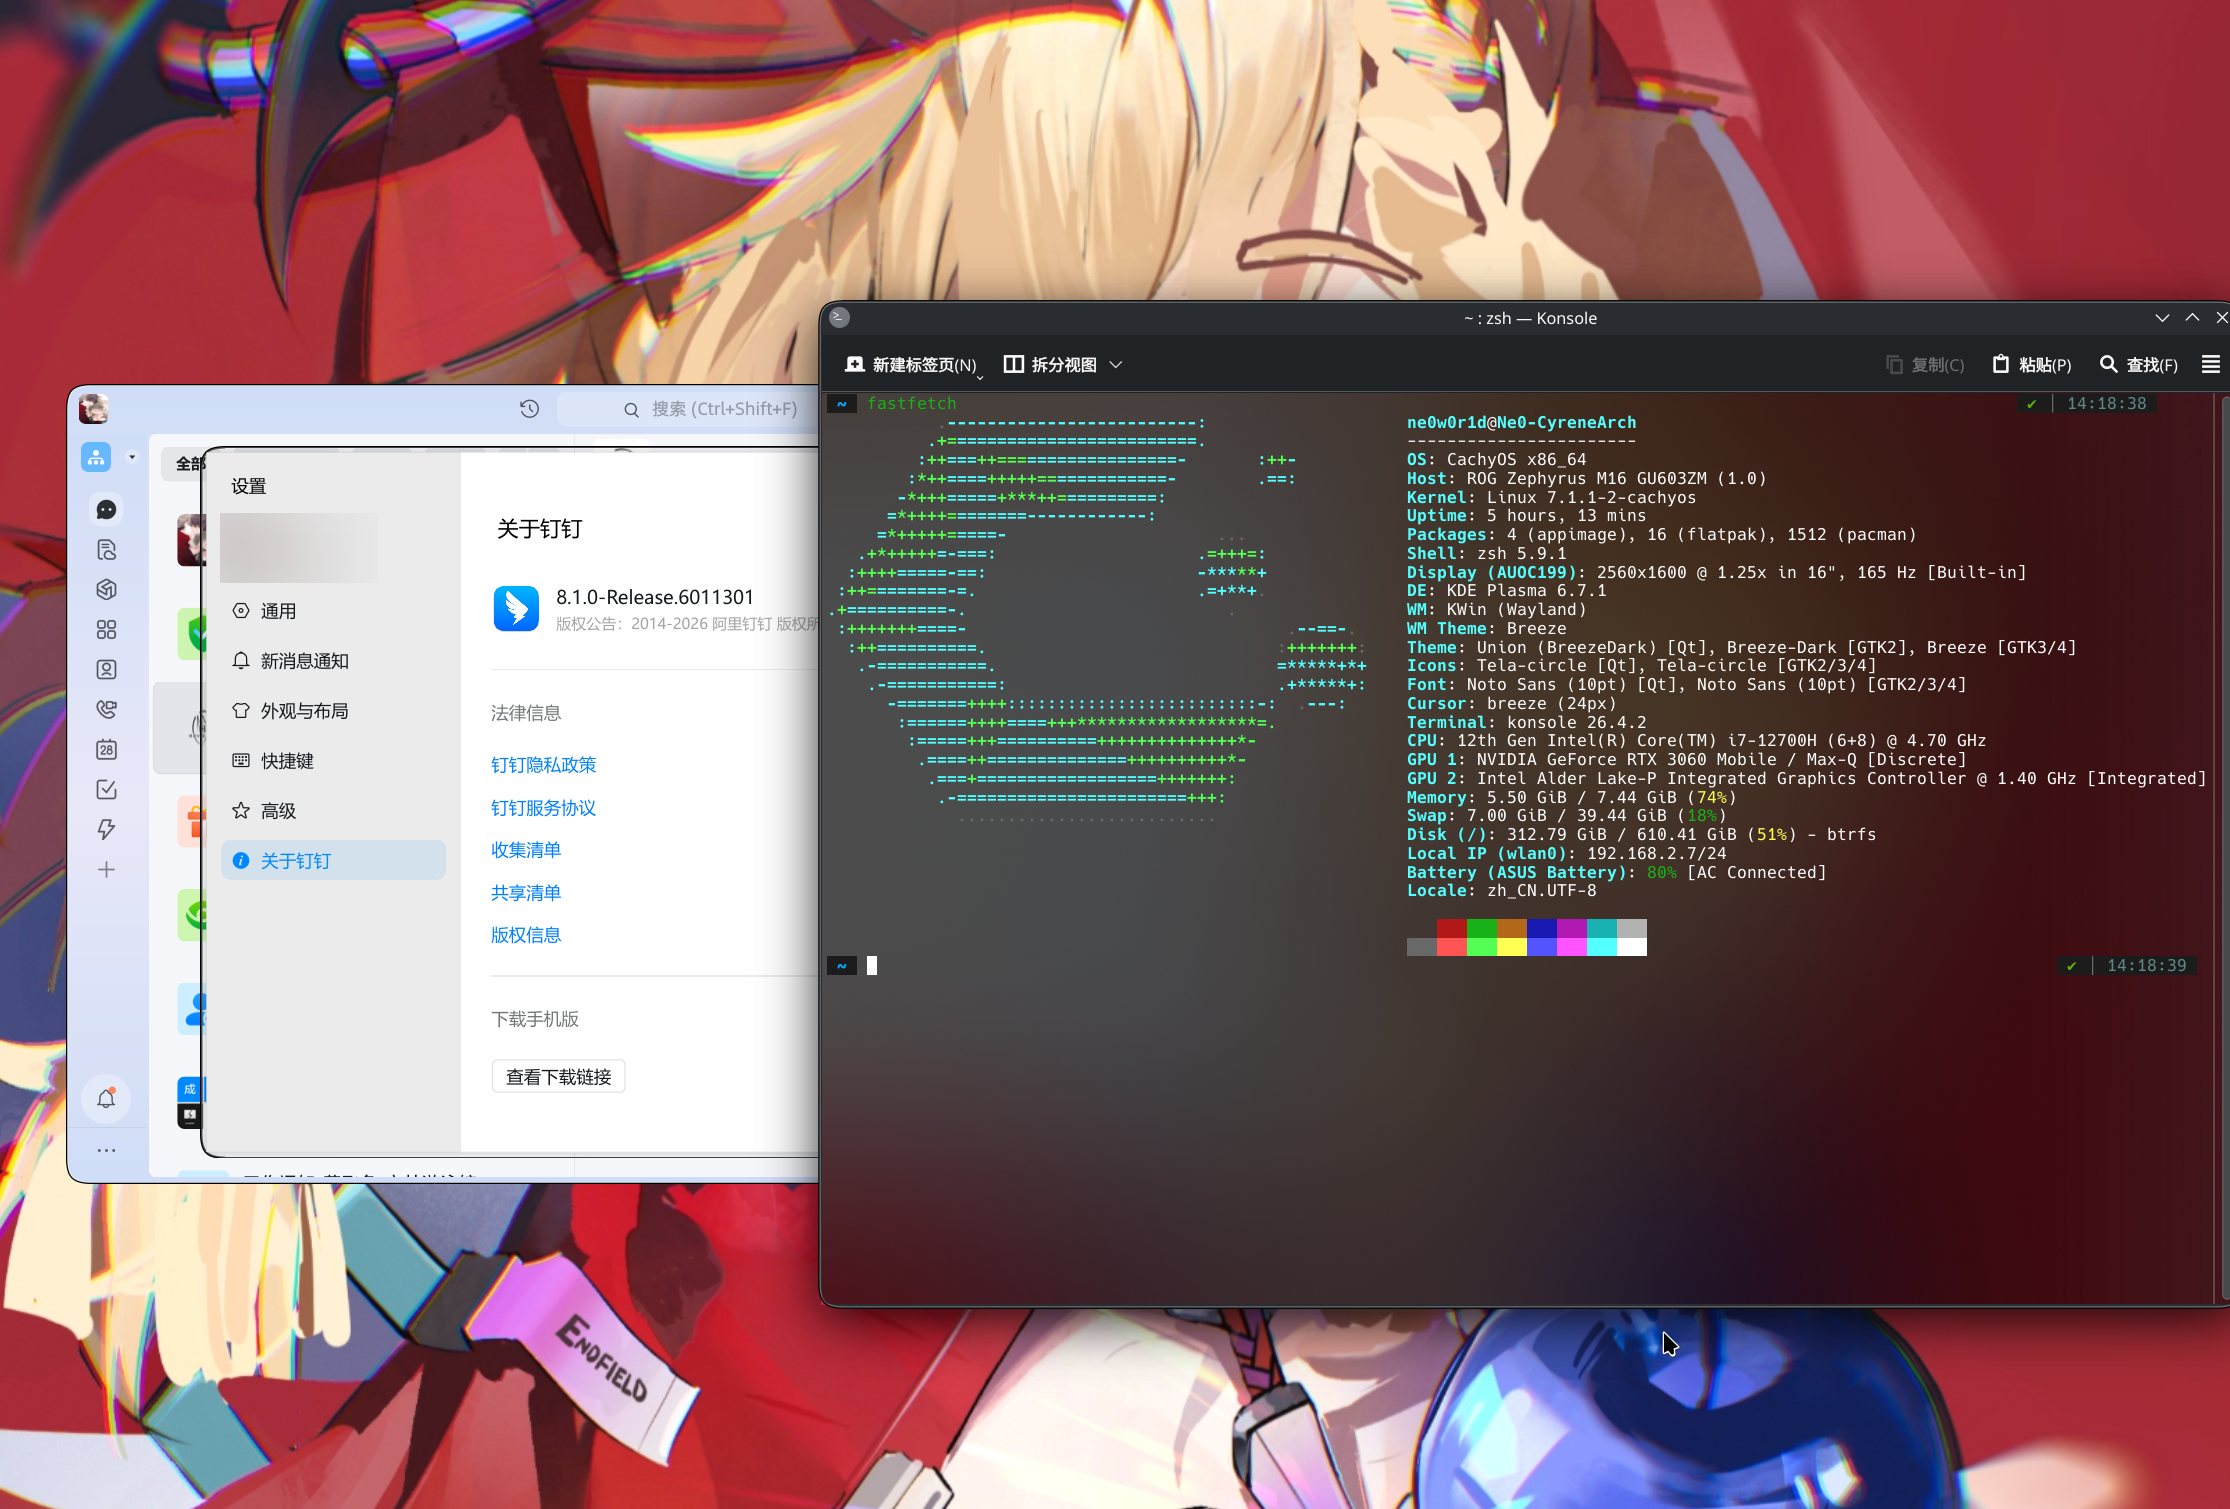Open the Phone call icon in DingTalk sidebar
2230x1509 pixels.
(106, 710)
